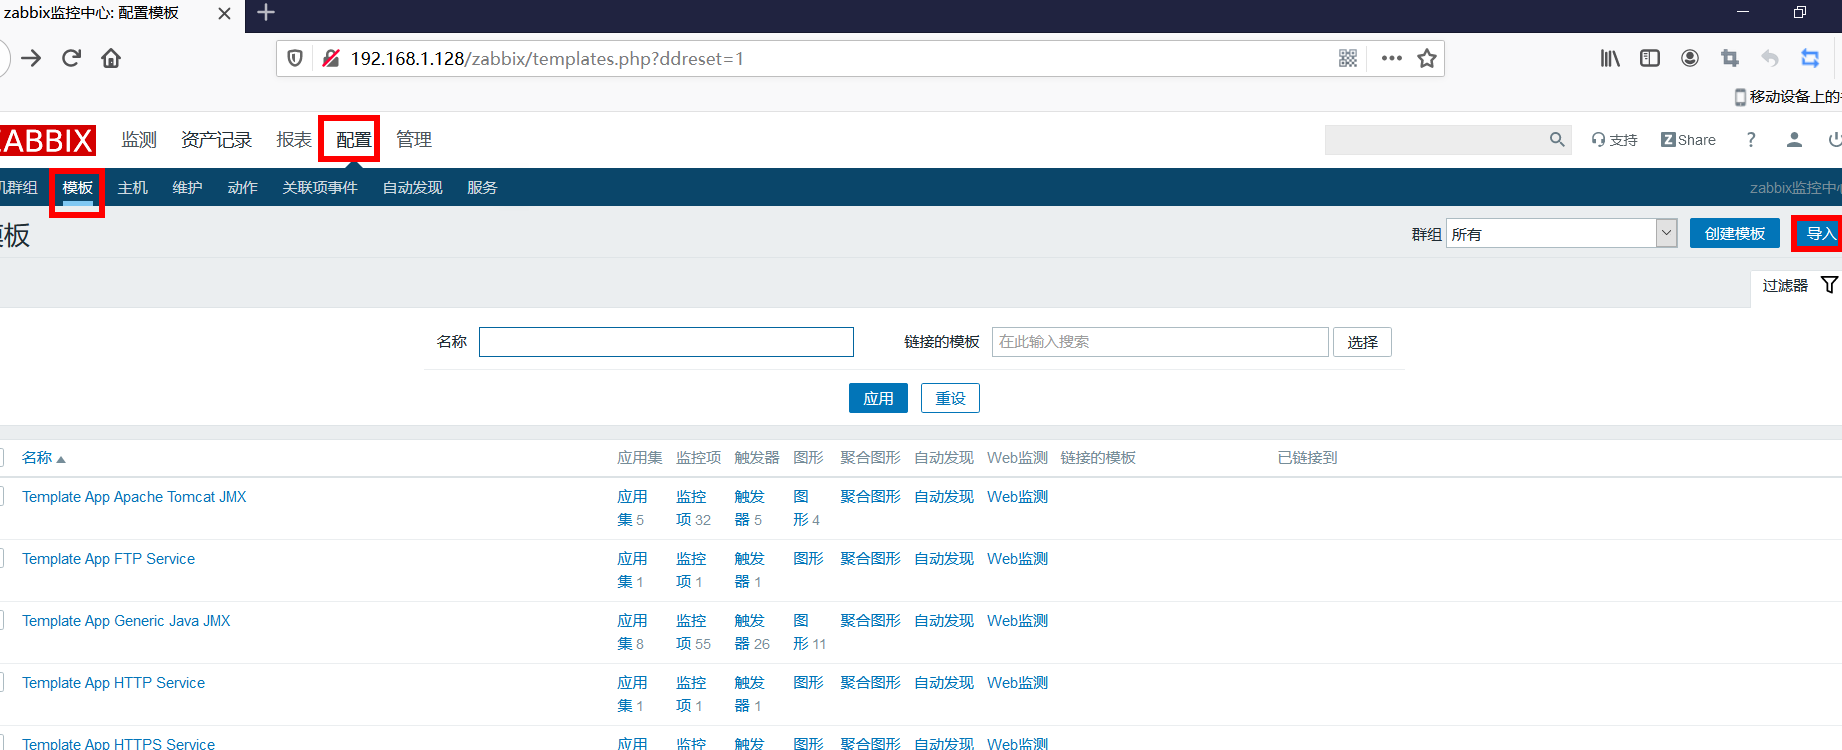This screenshot has height=750, width=1842.
Task: Switch to the 自动发现 submenu tab
Action: [412, 188]
